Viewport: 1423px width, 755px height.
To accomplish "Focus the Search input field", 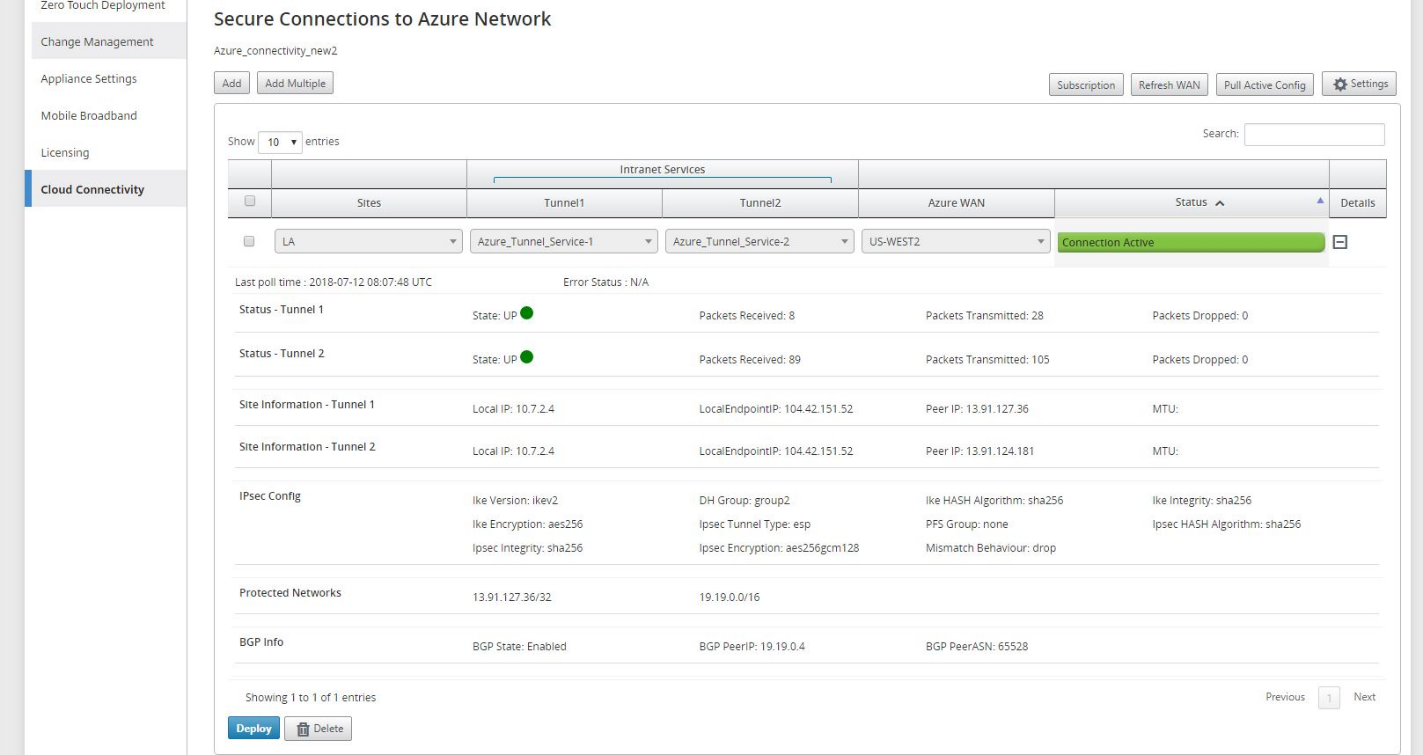I will click(1314, 134).
